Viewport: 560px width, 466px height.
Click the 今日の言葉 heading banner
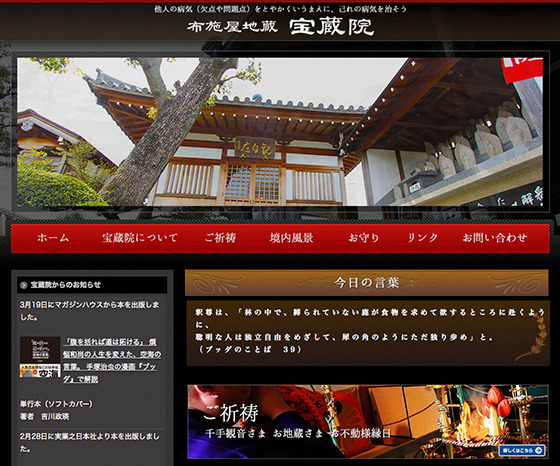pos(366,283)
